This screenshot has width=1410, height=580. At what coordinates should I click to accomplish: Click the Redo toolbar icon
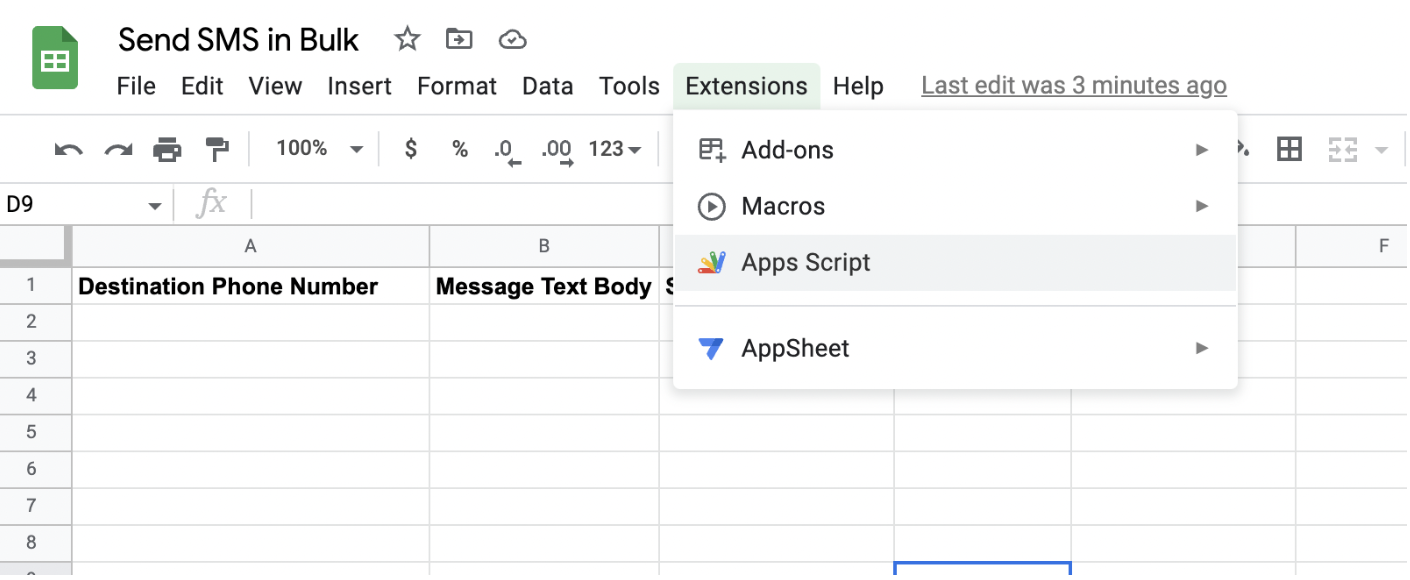pos(118,150)
